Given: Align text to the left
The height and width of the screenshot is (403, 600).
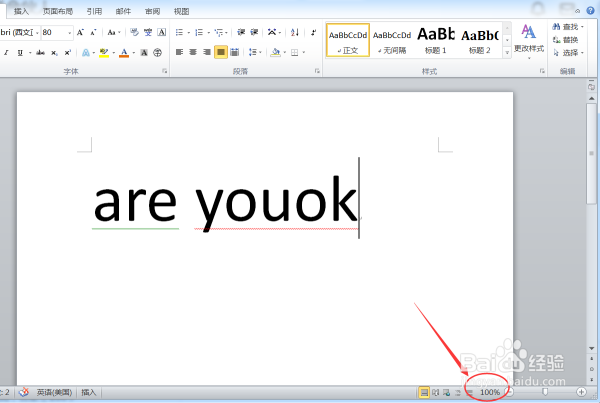Looking at the screenshot, I should (x=179, y=52).
